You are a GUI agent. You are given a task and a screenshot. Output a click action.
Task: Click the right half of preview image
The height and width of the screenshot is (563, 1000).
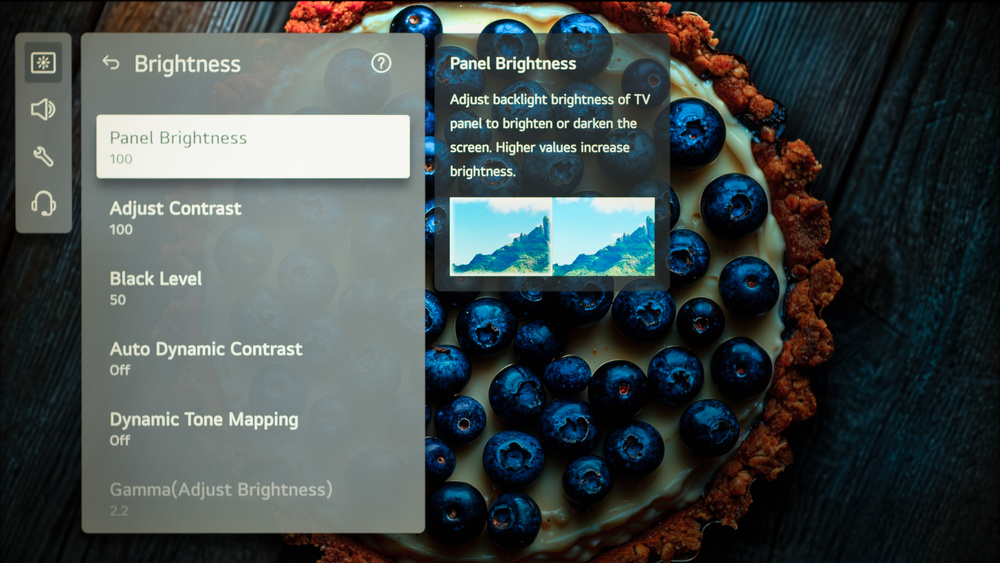coord(603,237)
